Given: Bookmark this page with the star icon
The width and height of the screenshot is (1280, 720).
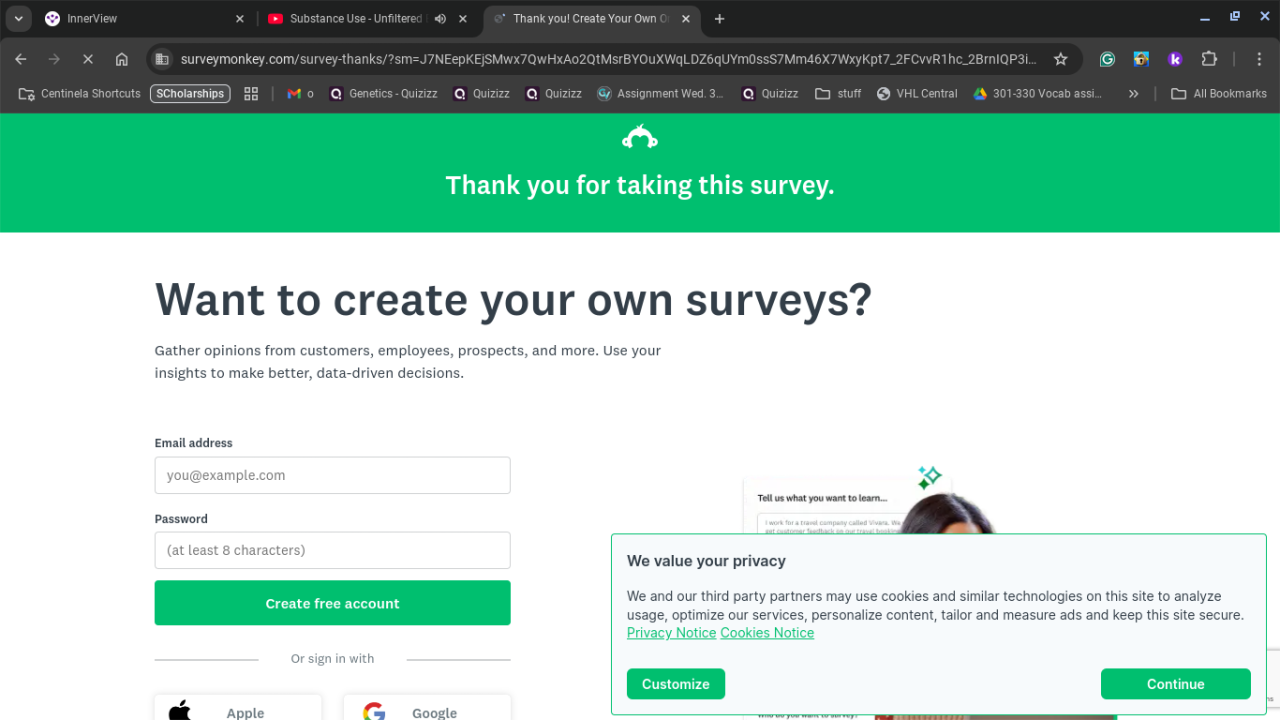Looking at the screenshot, I should click(1060, 59).
